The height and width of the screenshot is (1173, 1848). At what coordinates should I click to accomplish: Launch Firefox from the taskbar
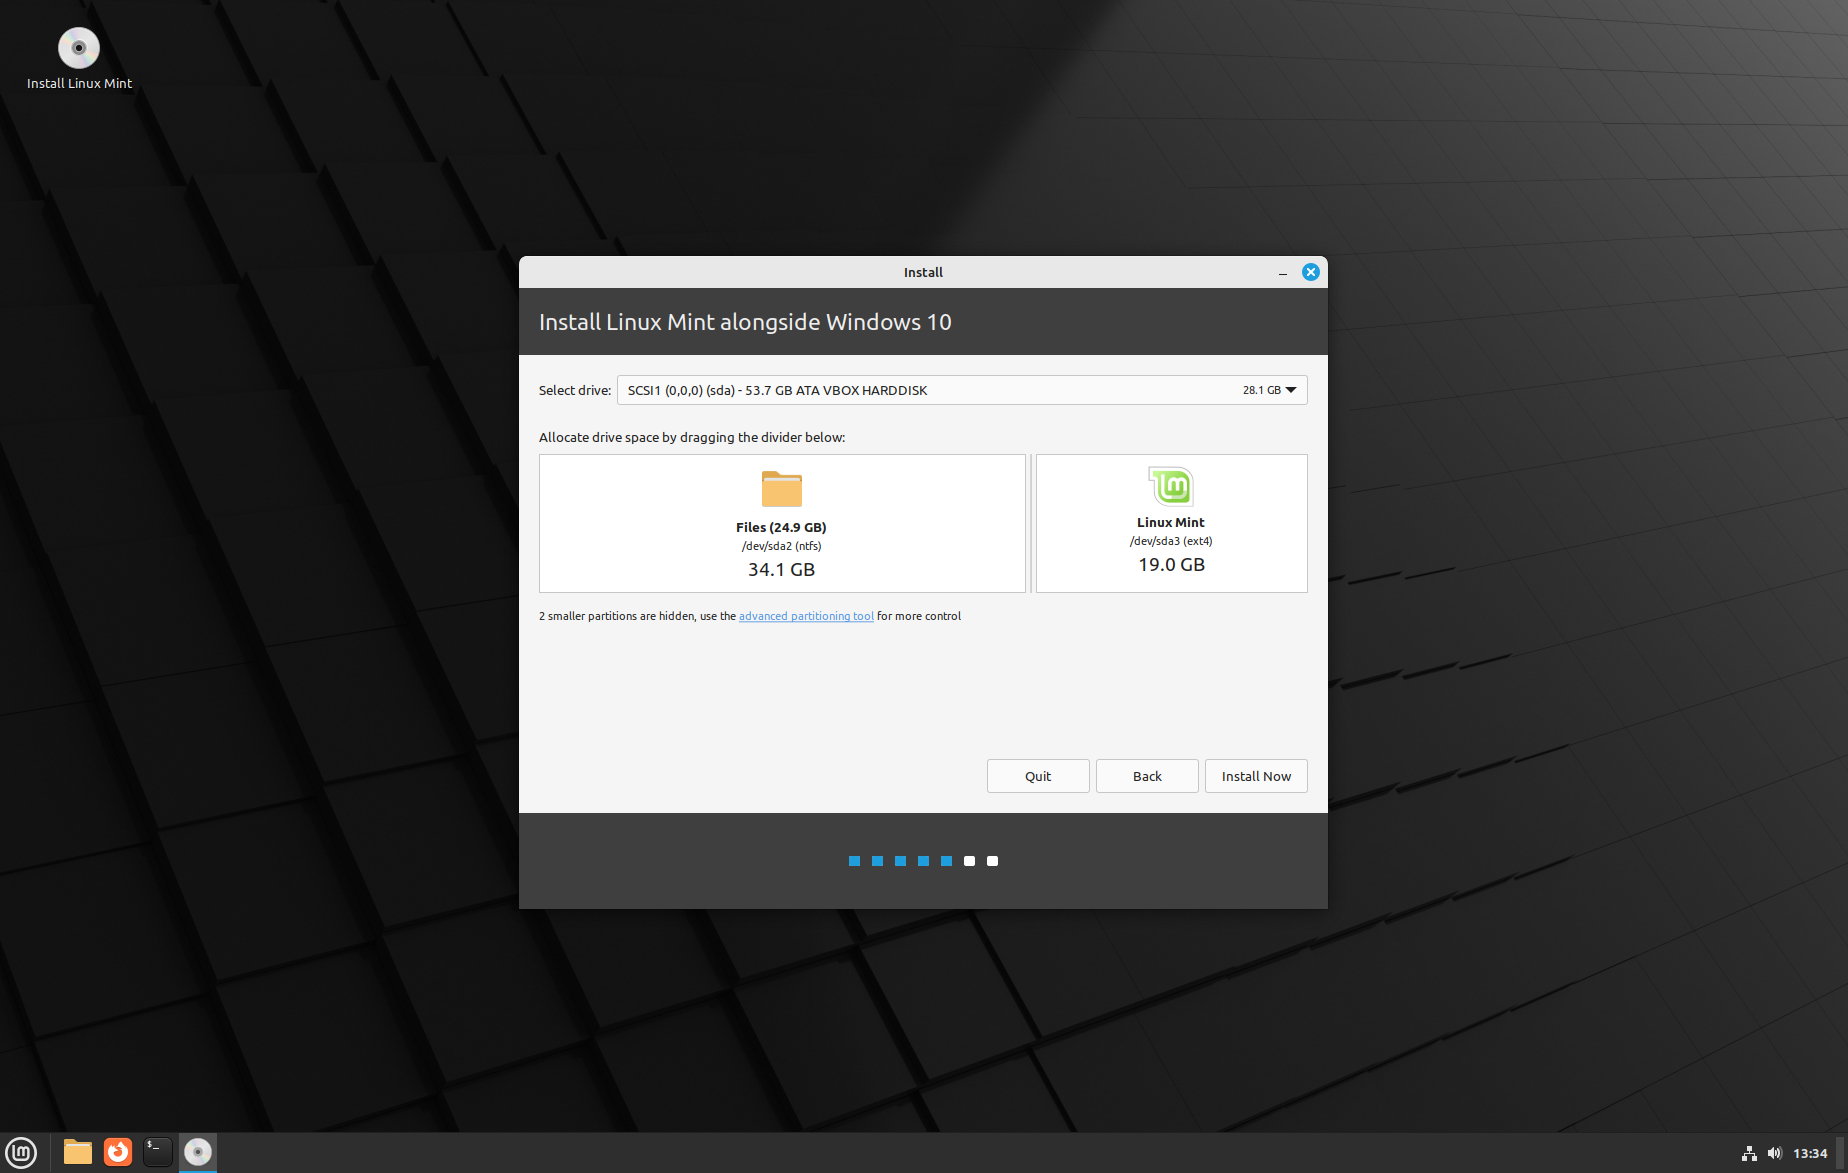click(x=117, y=1151)
